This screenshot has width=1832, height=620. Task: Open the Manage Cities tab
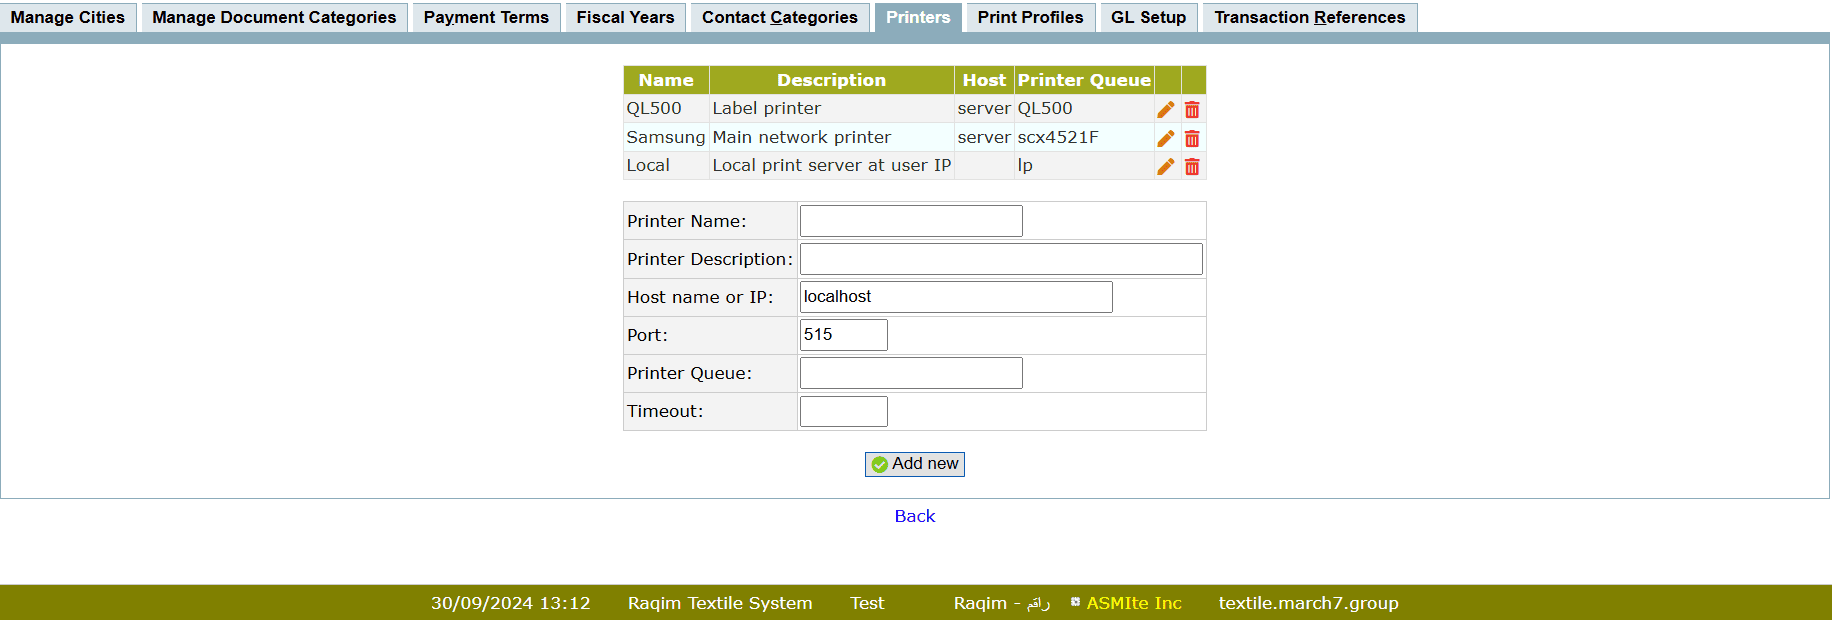click(68, 17)
